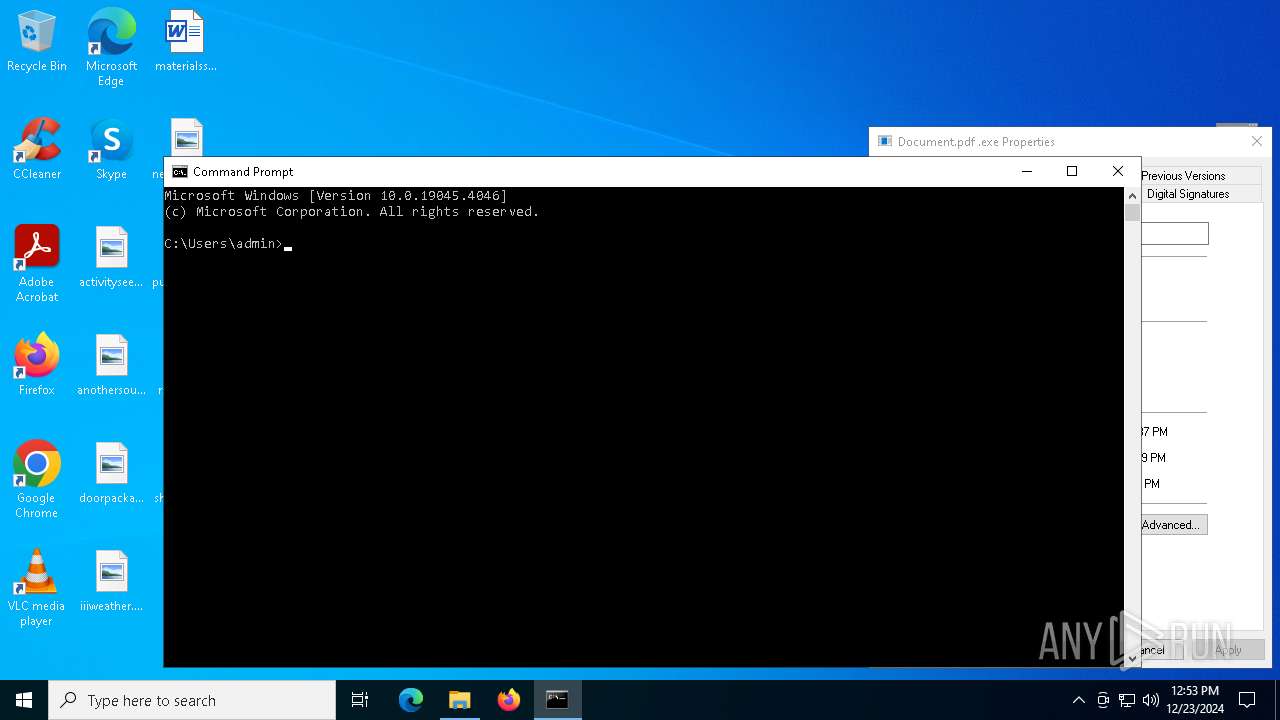Screen dimensions: 1280x720
Task: Close the Command Prompt window
Action: pos(1118,172)
